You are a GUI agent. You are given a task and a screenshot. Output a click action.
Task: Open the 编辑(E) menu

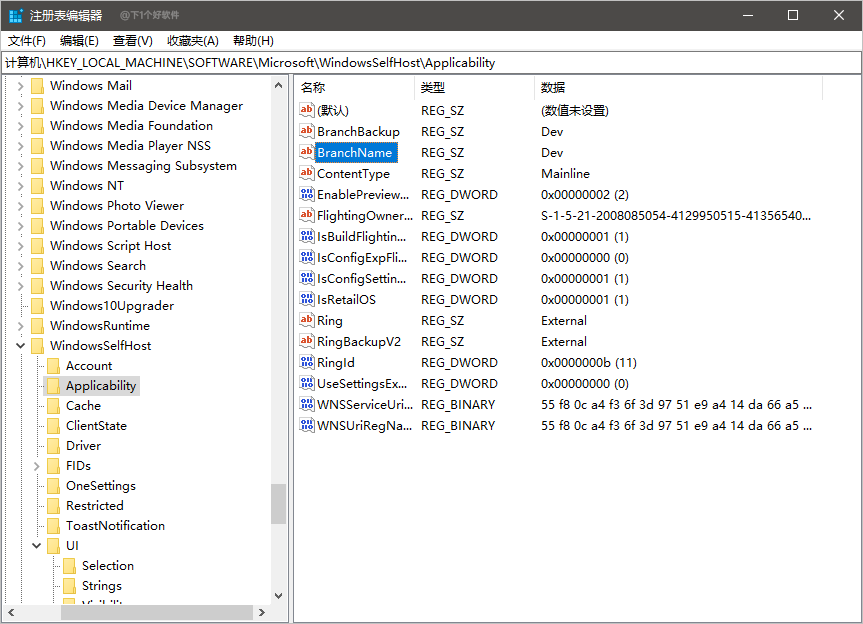coord(79,41)
